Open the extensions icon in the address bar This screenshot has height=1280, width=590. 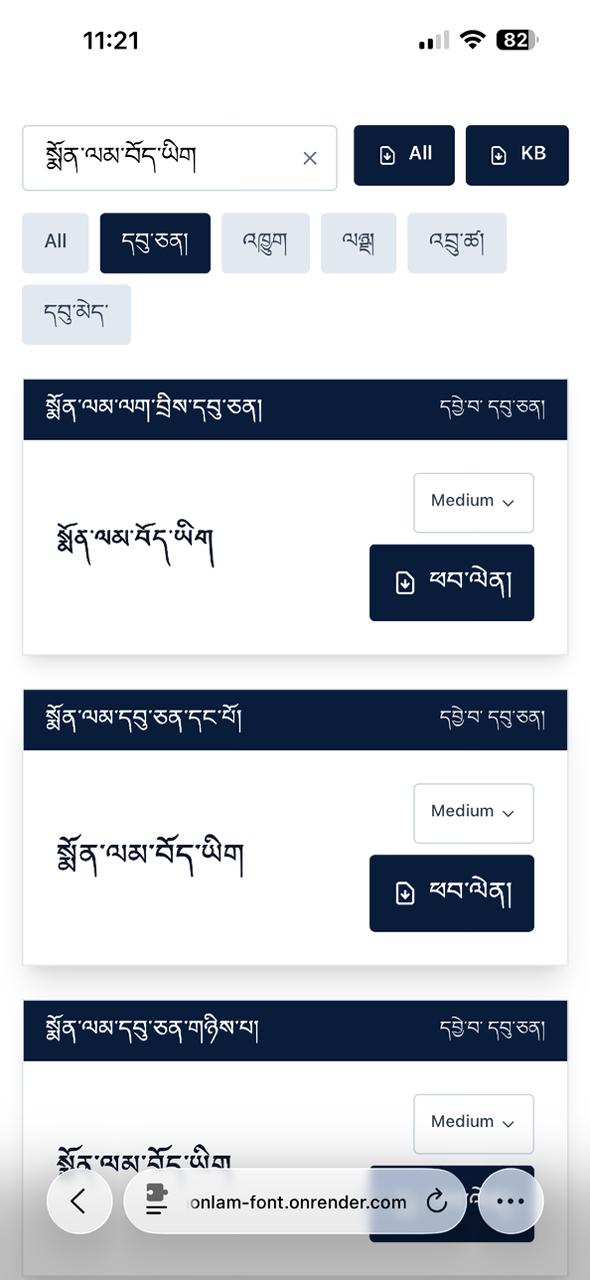tap(156, 1202)
